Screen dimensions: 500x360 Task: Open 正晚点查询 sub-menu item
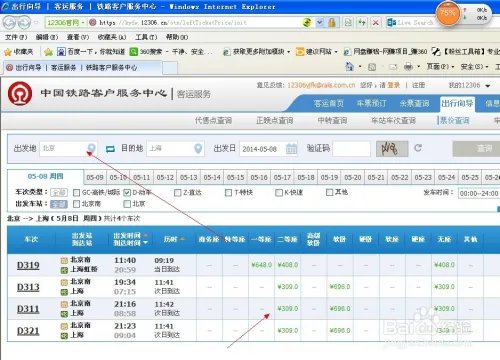tap(275, 120)
